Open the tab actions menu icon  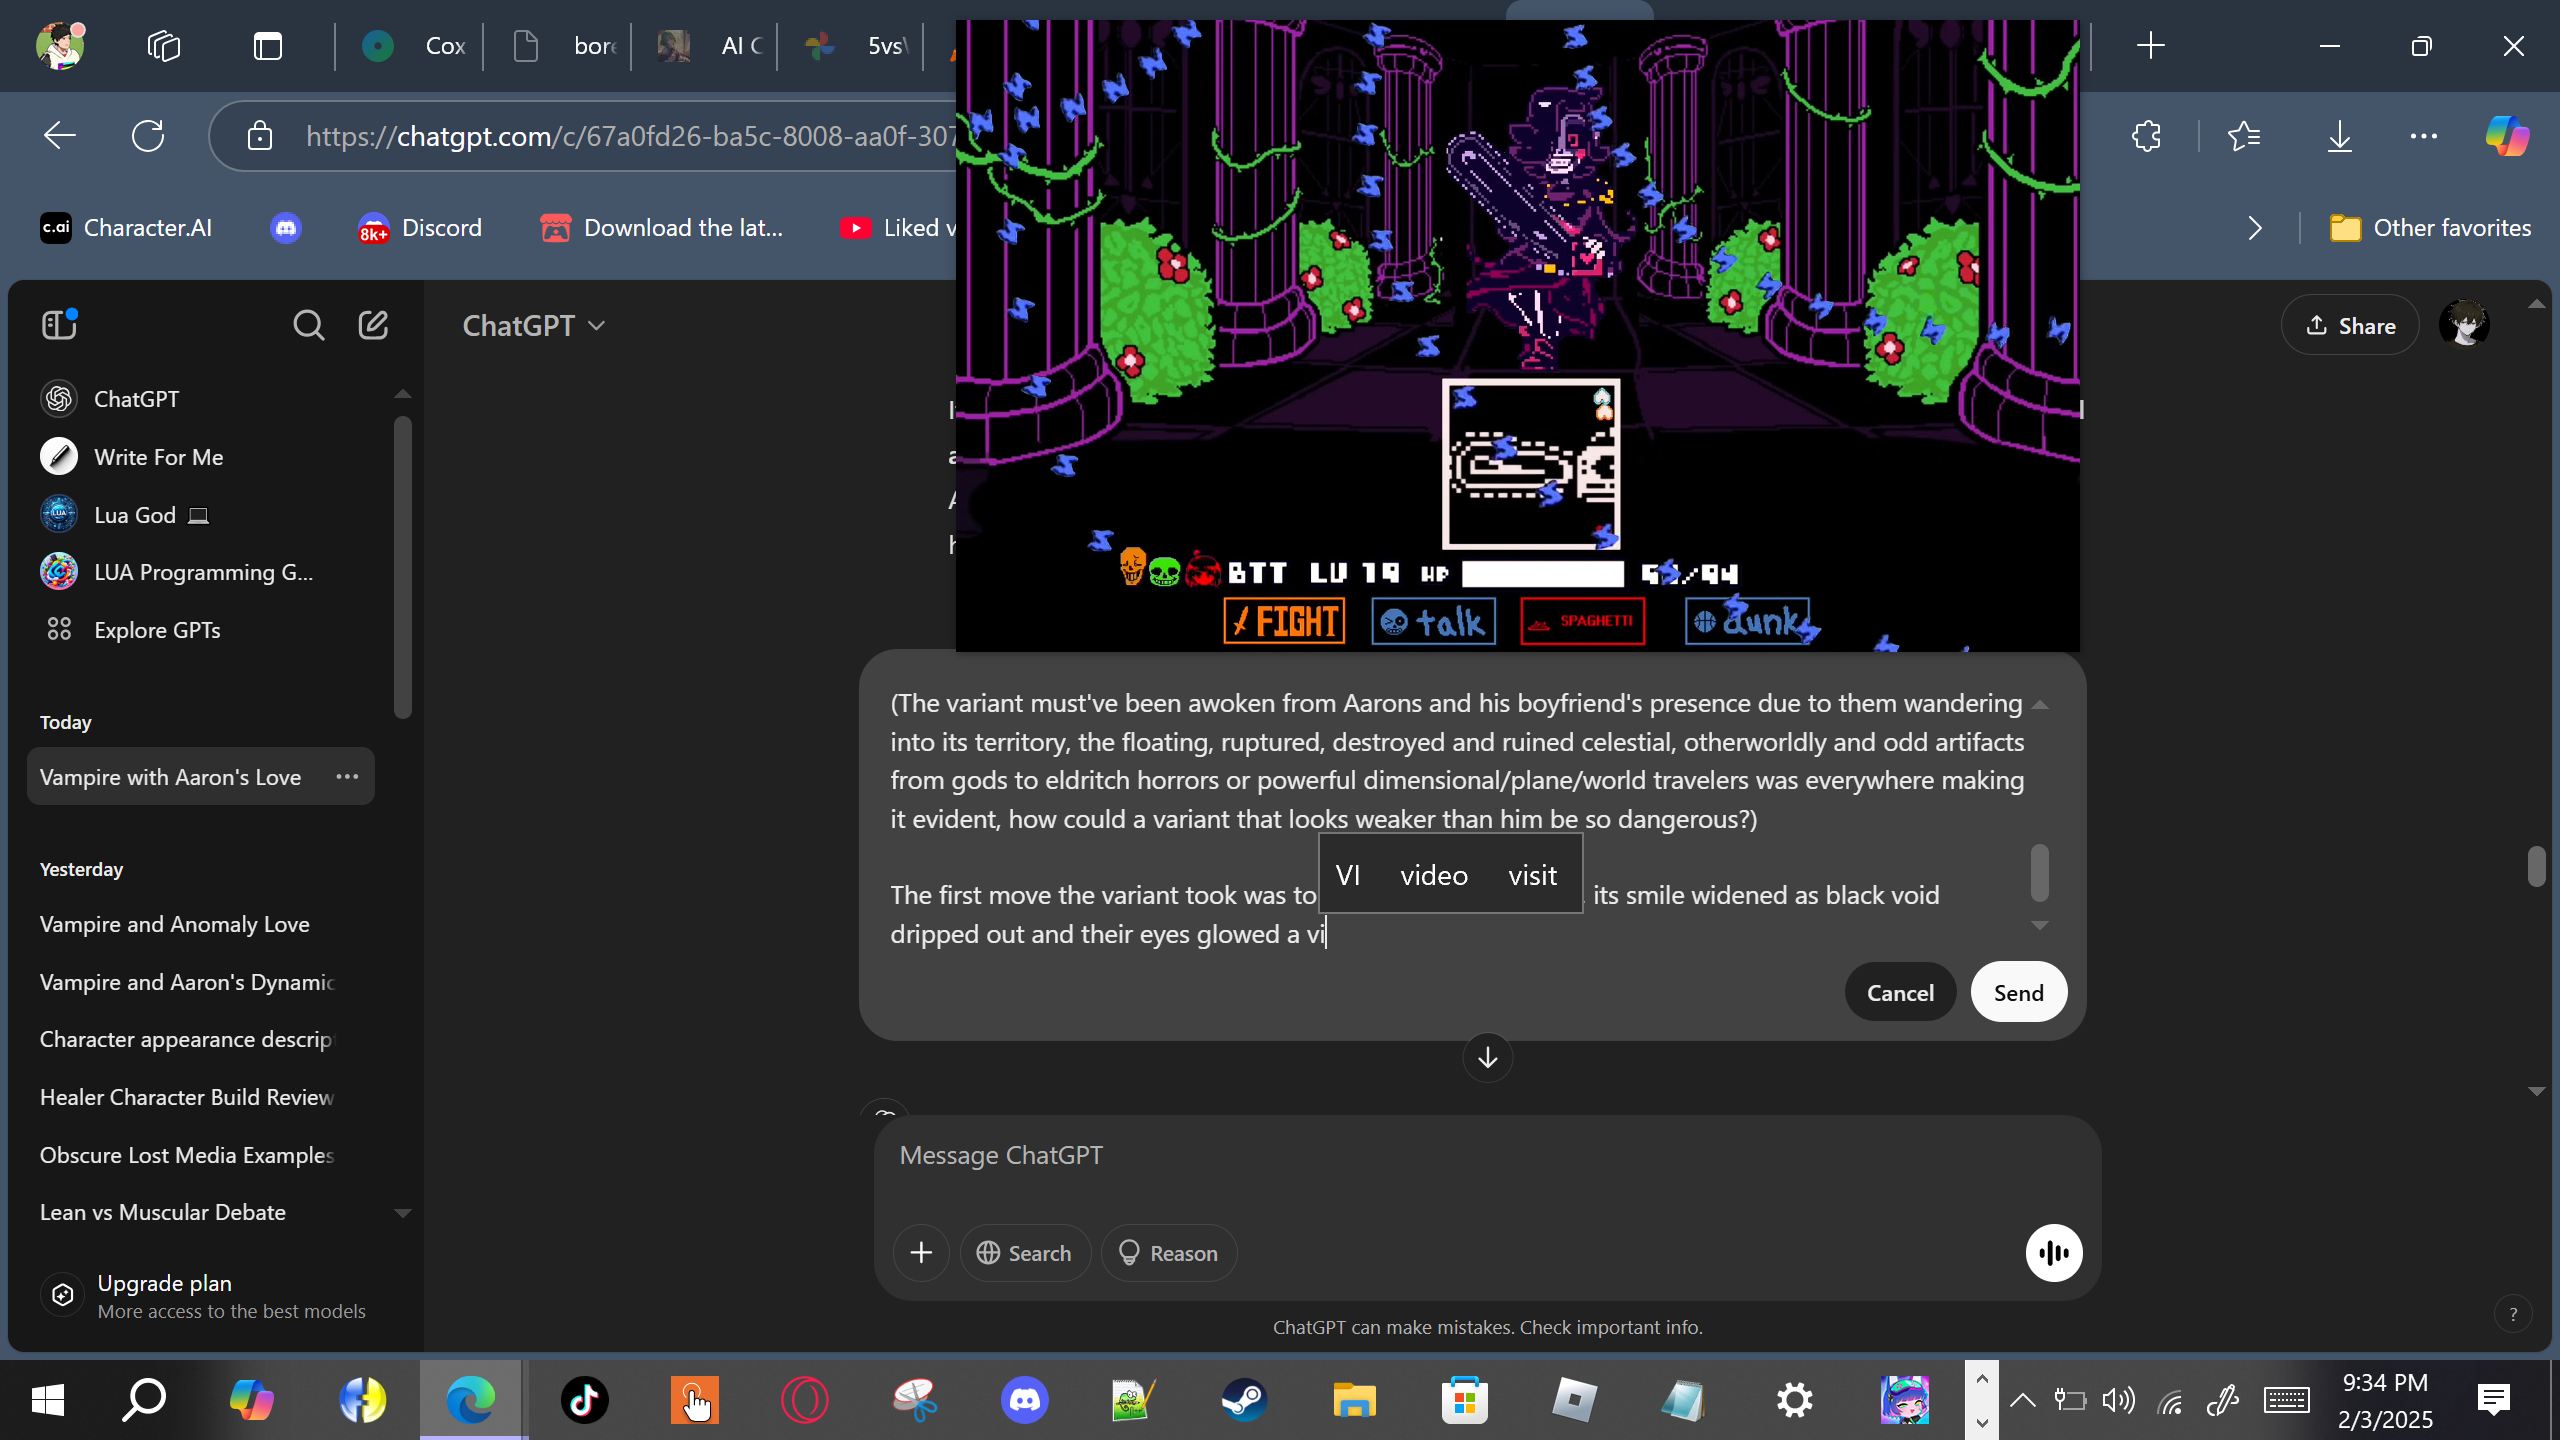pos(267,45)
